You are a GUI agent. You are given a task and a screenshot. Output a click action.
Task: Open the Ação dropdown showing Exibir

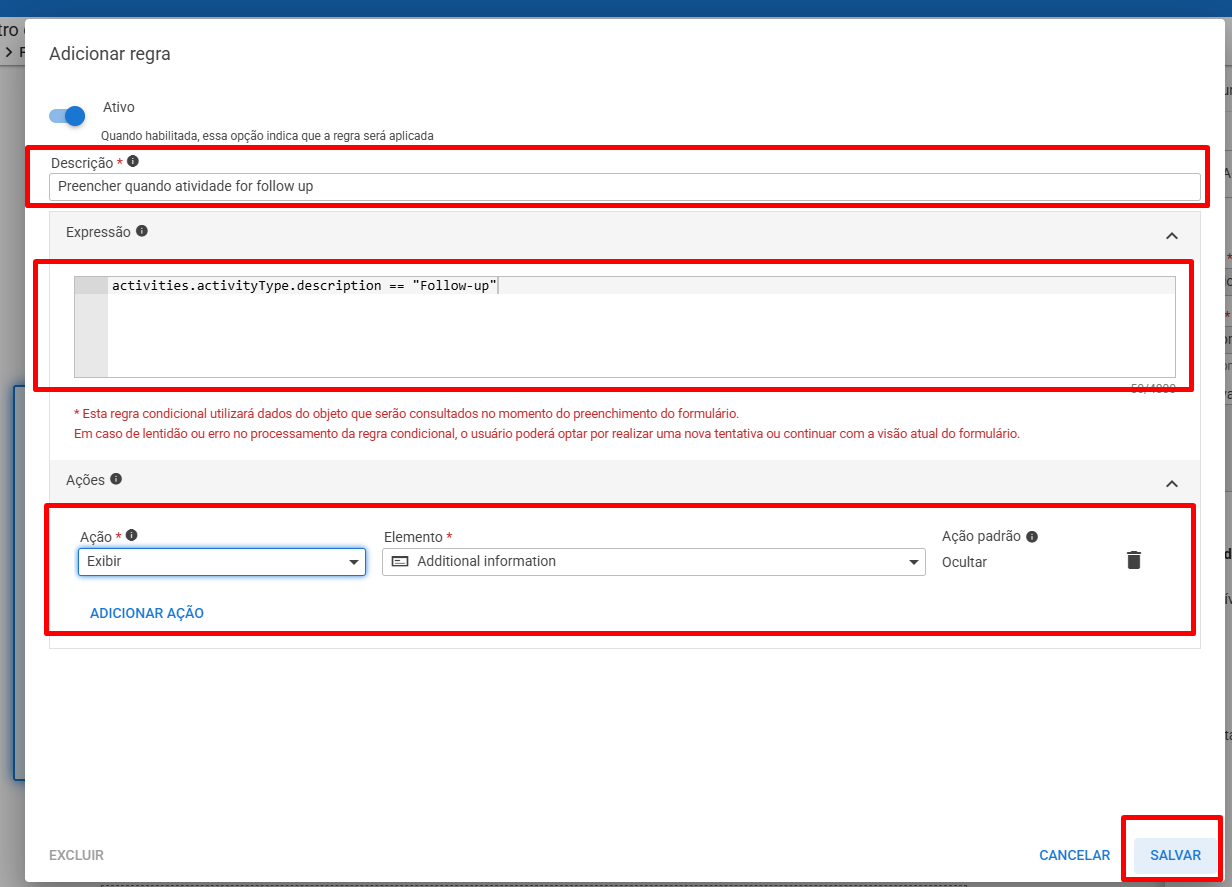[222, 562]
